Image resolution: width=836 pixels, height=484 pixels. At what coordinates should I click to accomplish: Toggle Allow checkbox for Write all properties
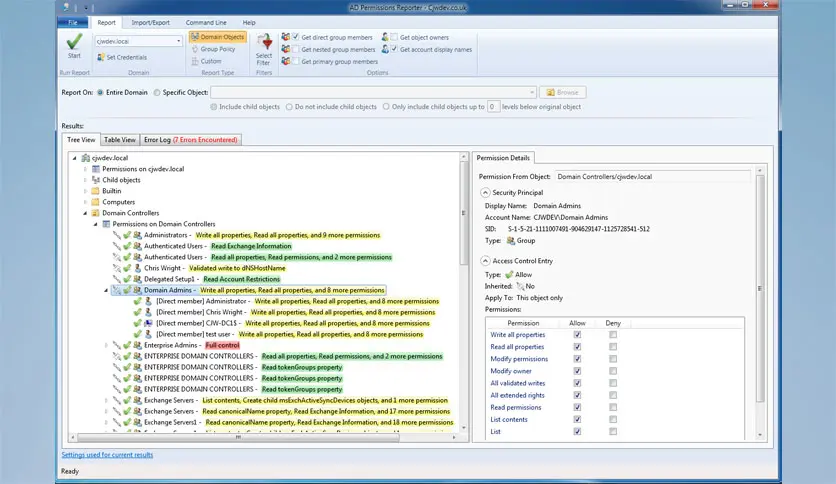click(x=577, y=335)
